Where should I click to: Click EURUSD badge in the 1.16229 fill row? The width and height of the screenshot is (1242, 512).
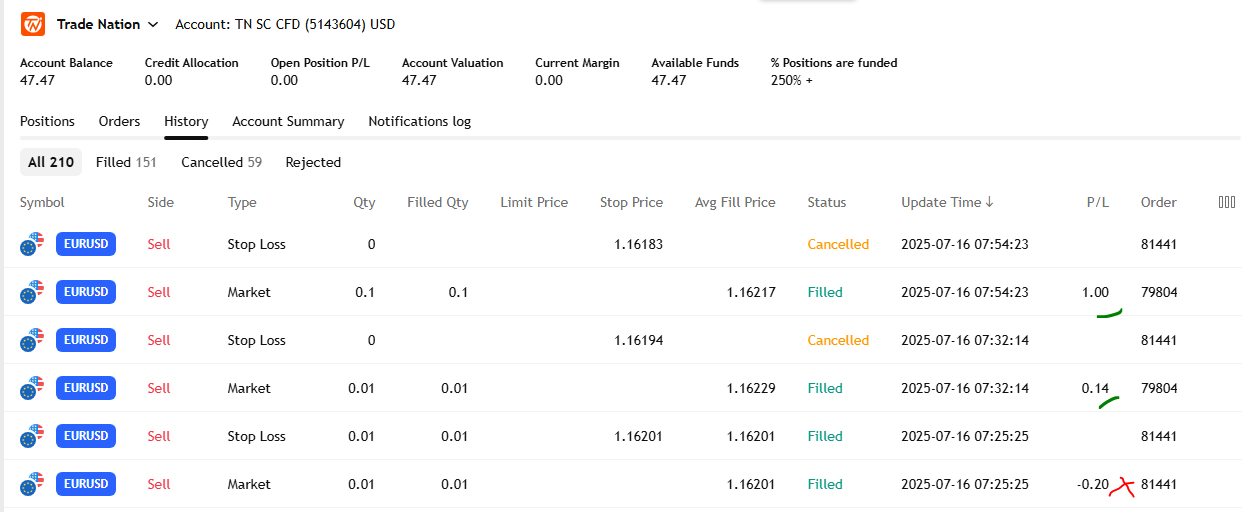[86, 388]
